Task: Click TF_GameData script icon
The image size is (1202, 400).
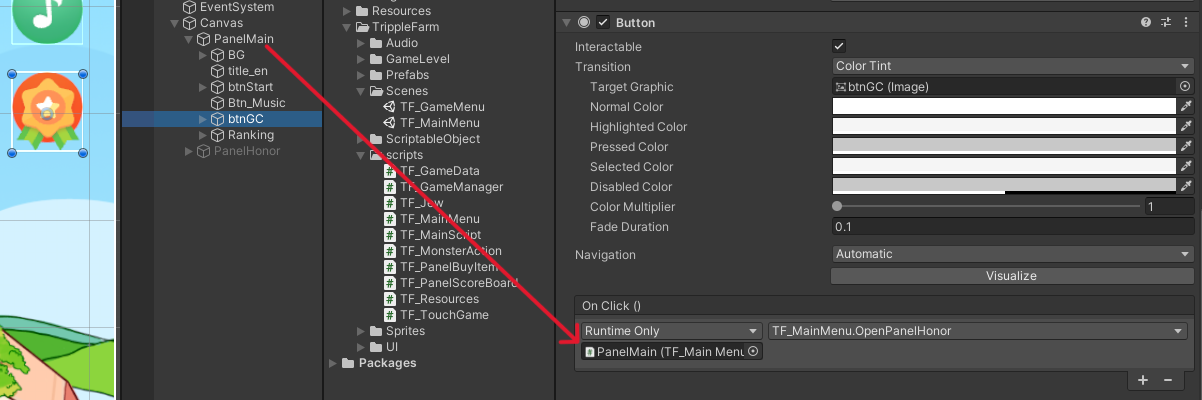Action: click(390, 171)
